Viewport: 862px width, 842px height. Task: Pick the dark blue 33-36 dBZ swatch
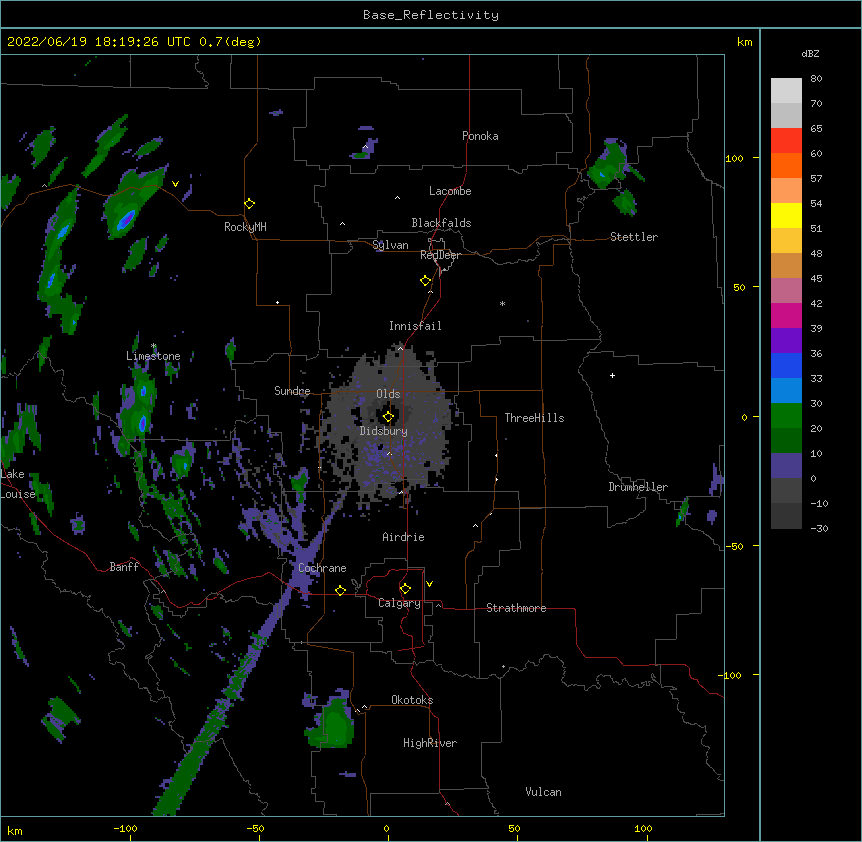(x=786, y=366)
